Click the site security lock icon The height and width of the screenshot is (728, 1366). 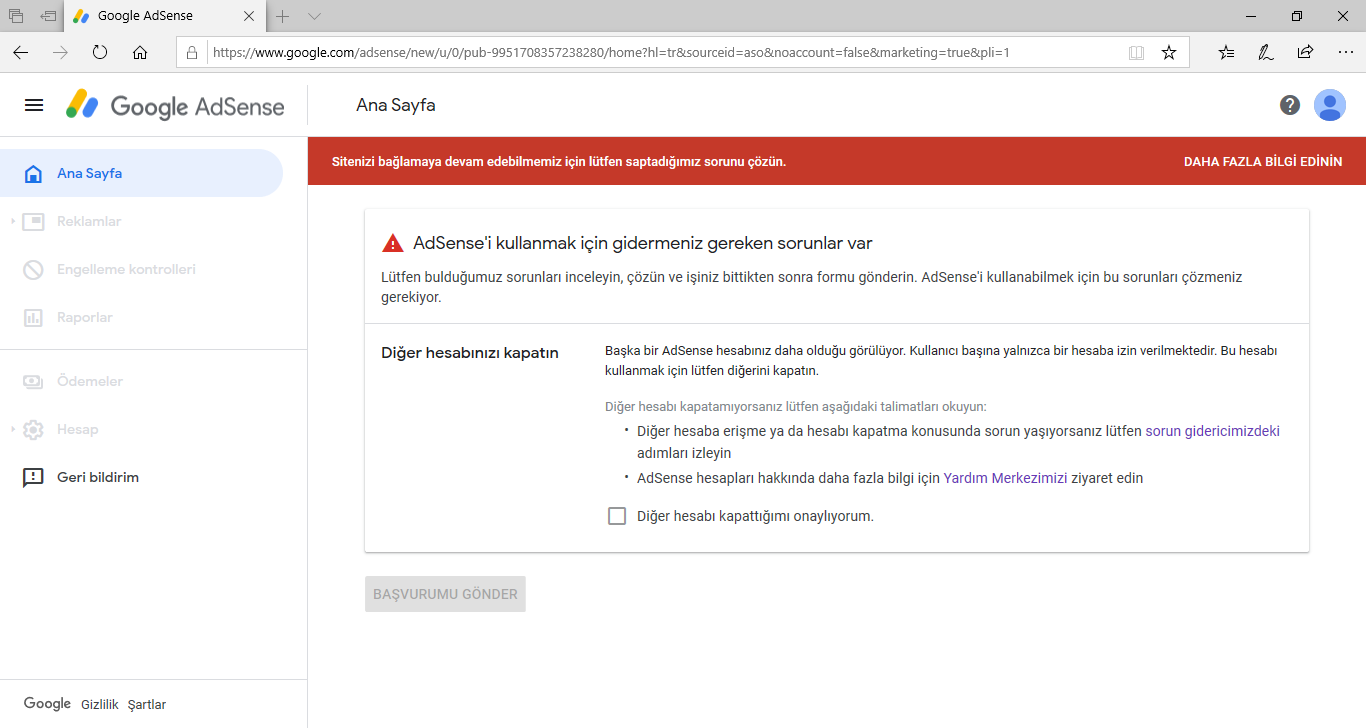[x=193, y=53]
